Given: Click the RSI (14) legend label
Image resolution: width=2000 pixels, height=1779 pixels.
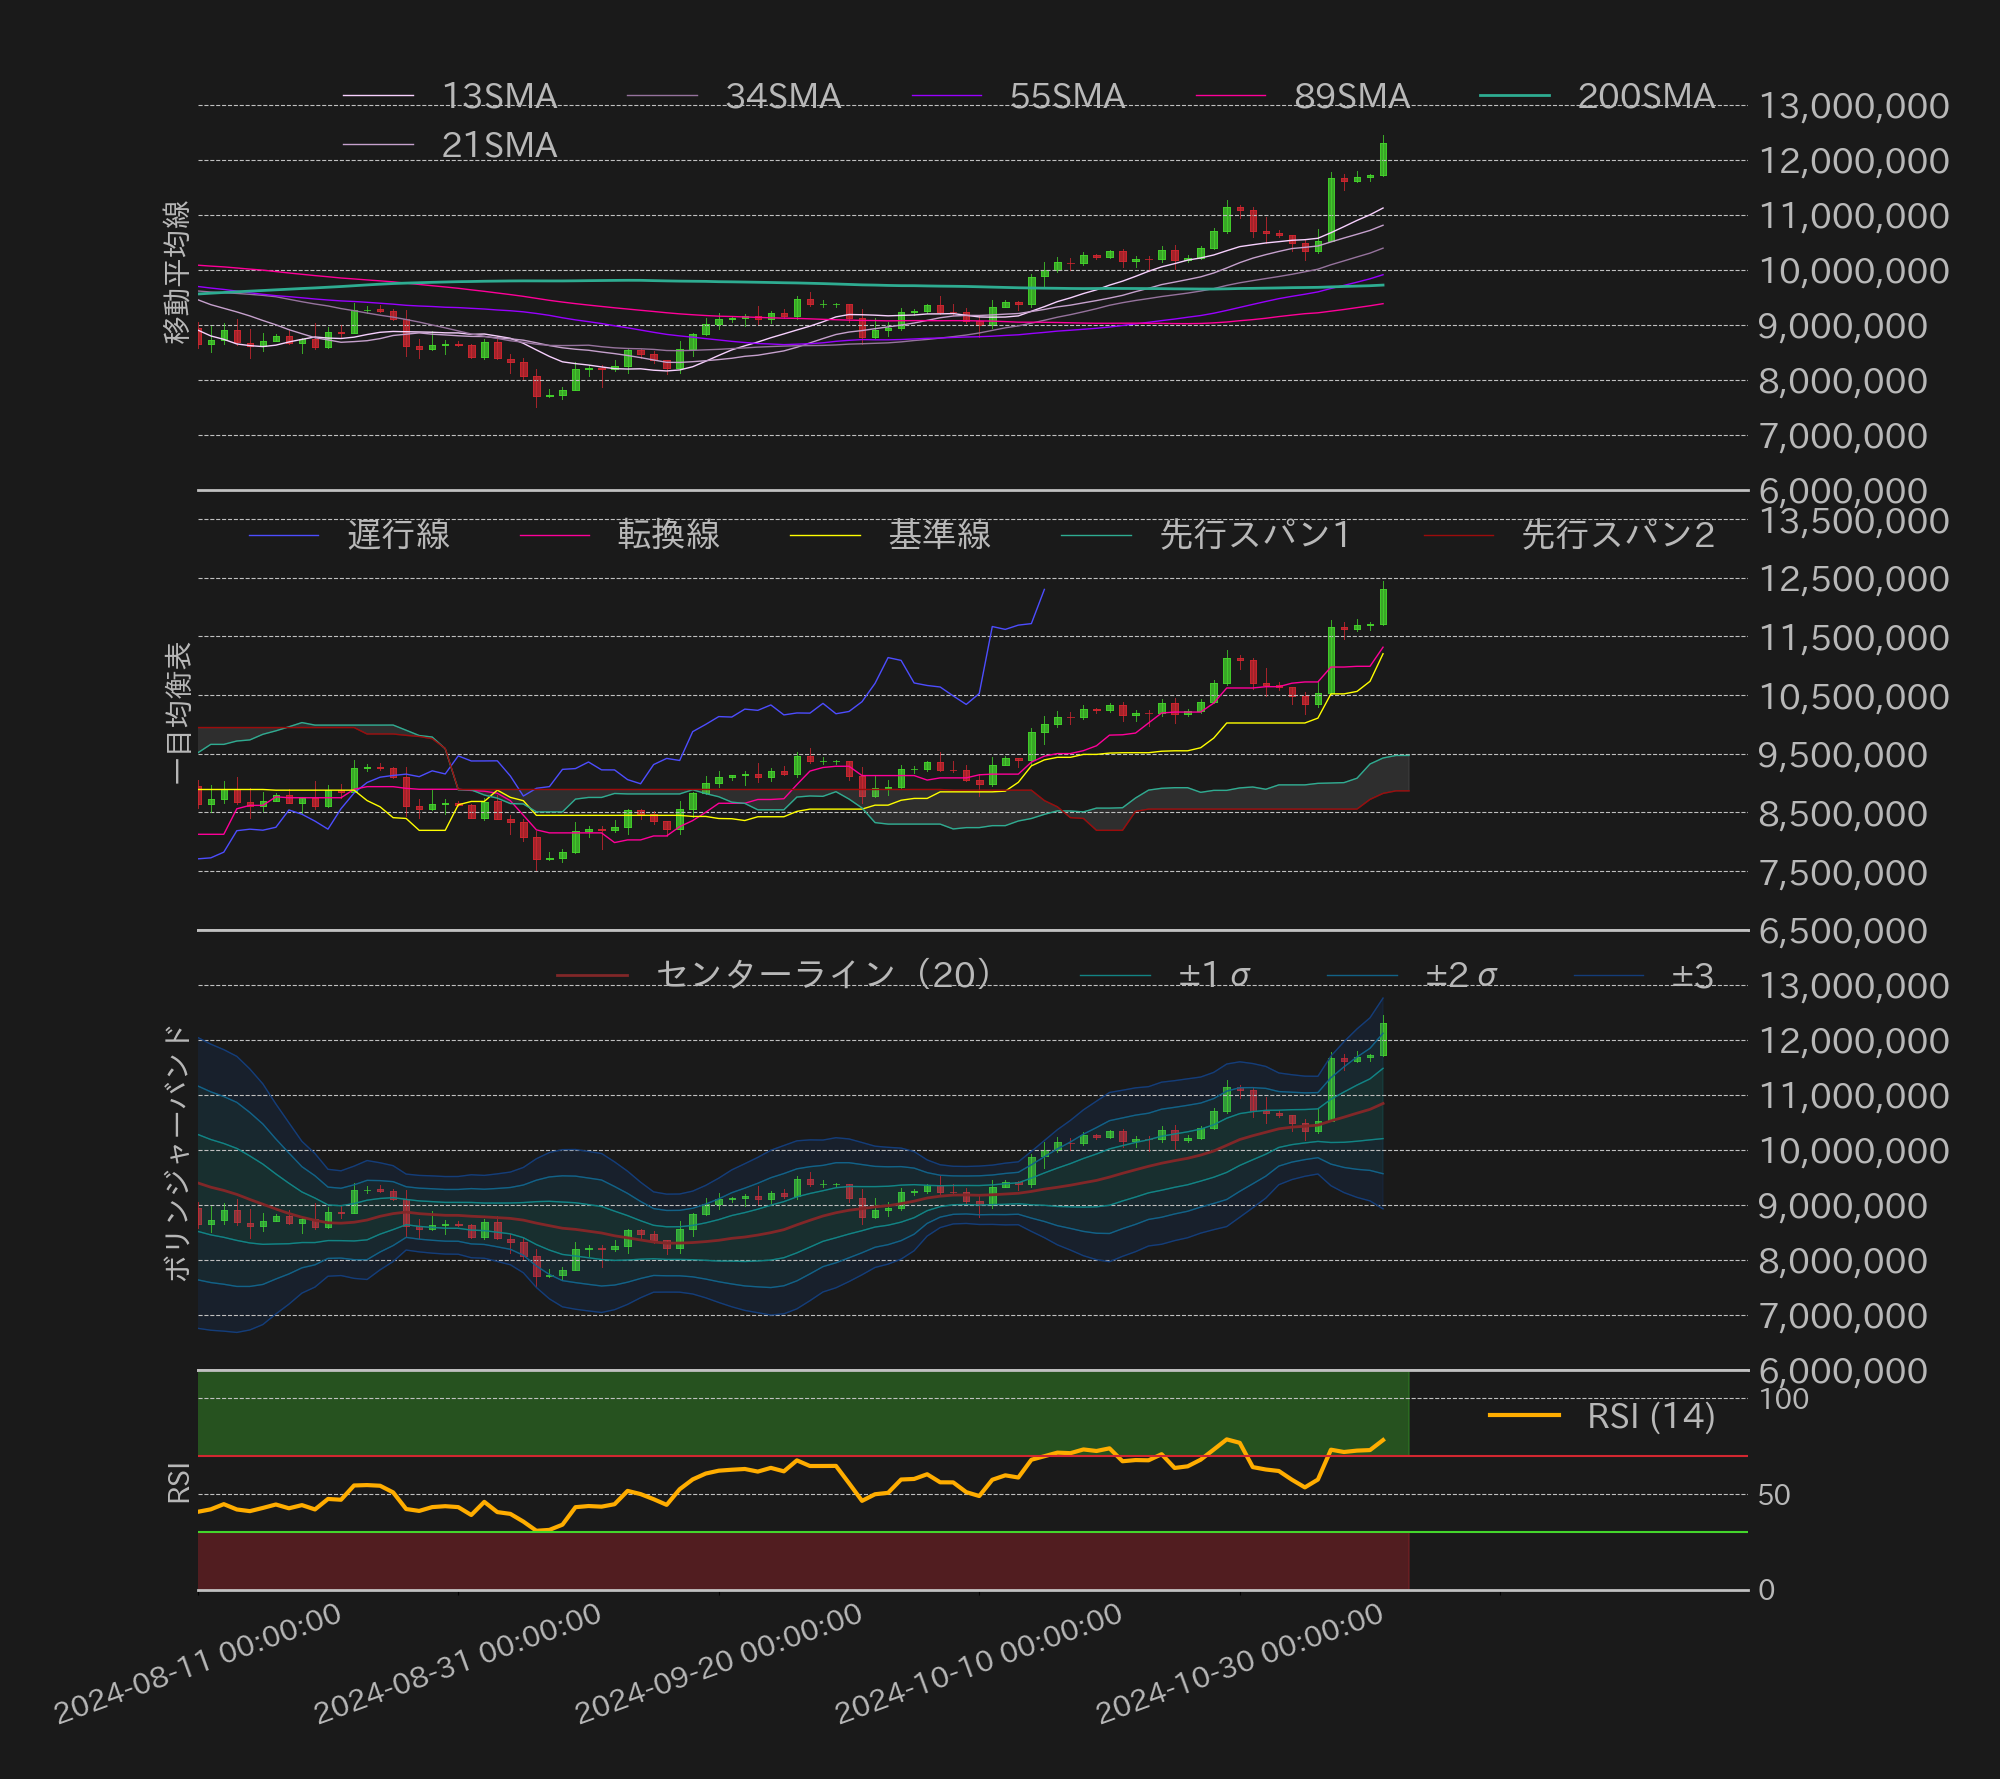Looking at the screenshot, I should 1650,1416.
